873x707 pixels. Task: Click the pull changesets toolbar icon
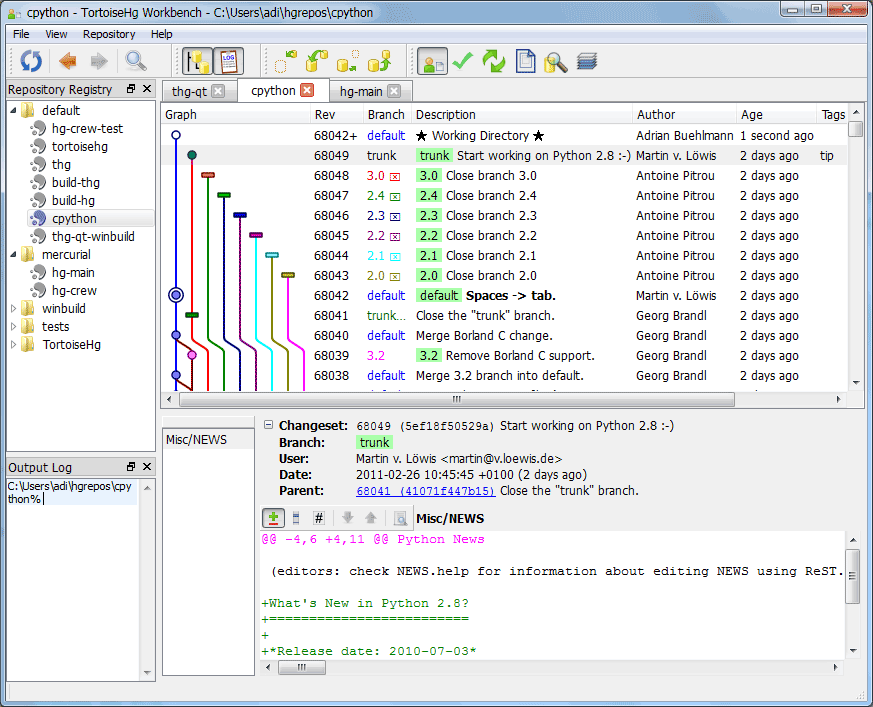pyautogui.click(x=317, y=61)
